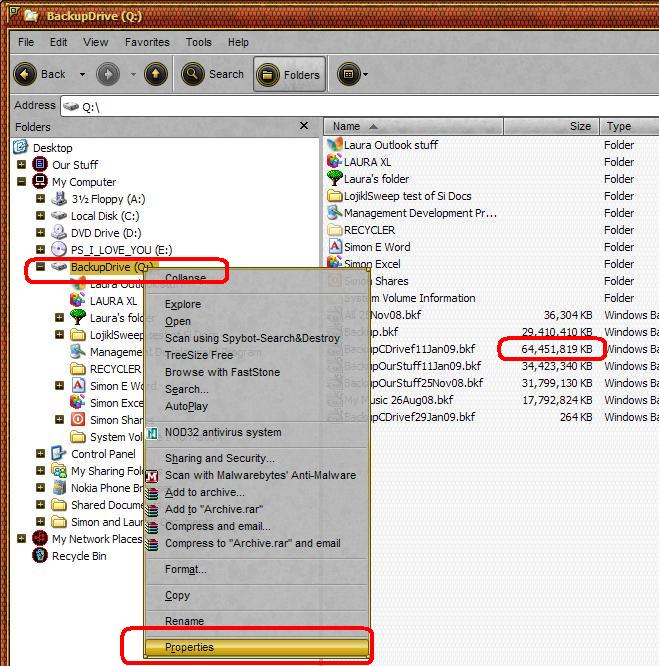
Task: Select Recycle Bin icon in tree
Action: click(x=40, y=556)
